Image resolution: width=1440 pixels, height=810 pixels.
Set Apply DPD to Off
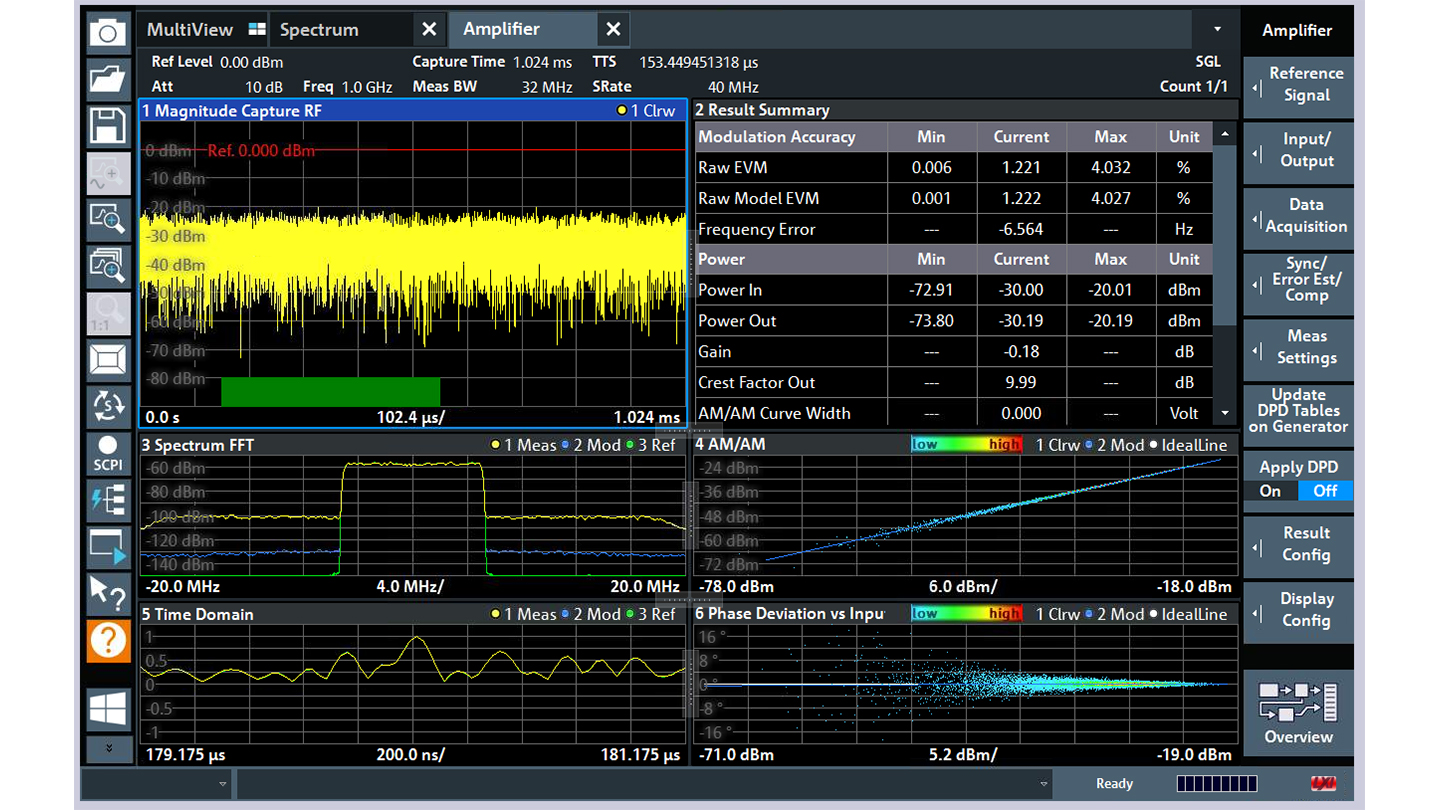coord(1325,491)
